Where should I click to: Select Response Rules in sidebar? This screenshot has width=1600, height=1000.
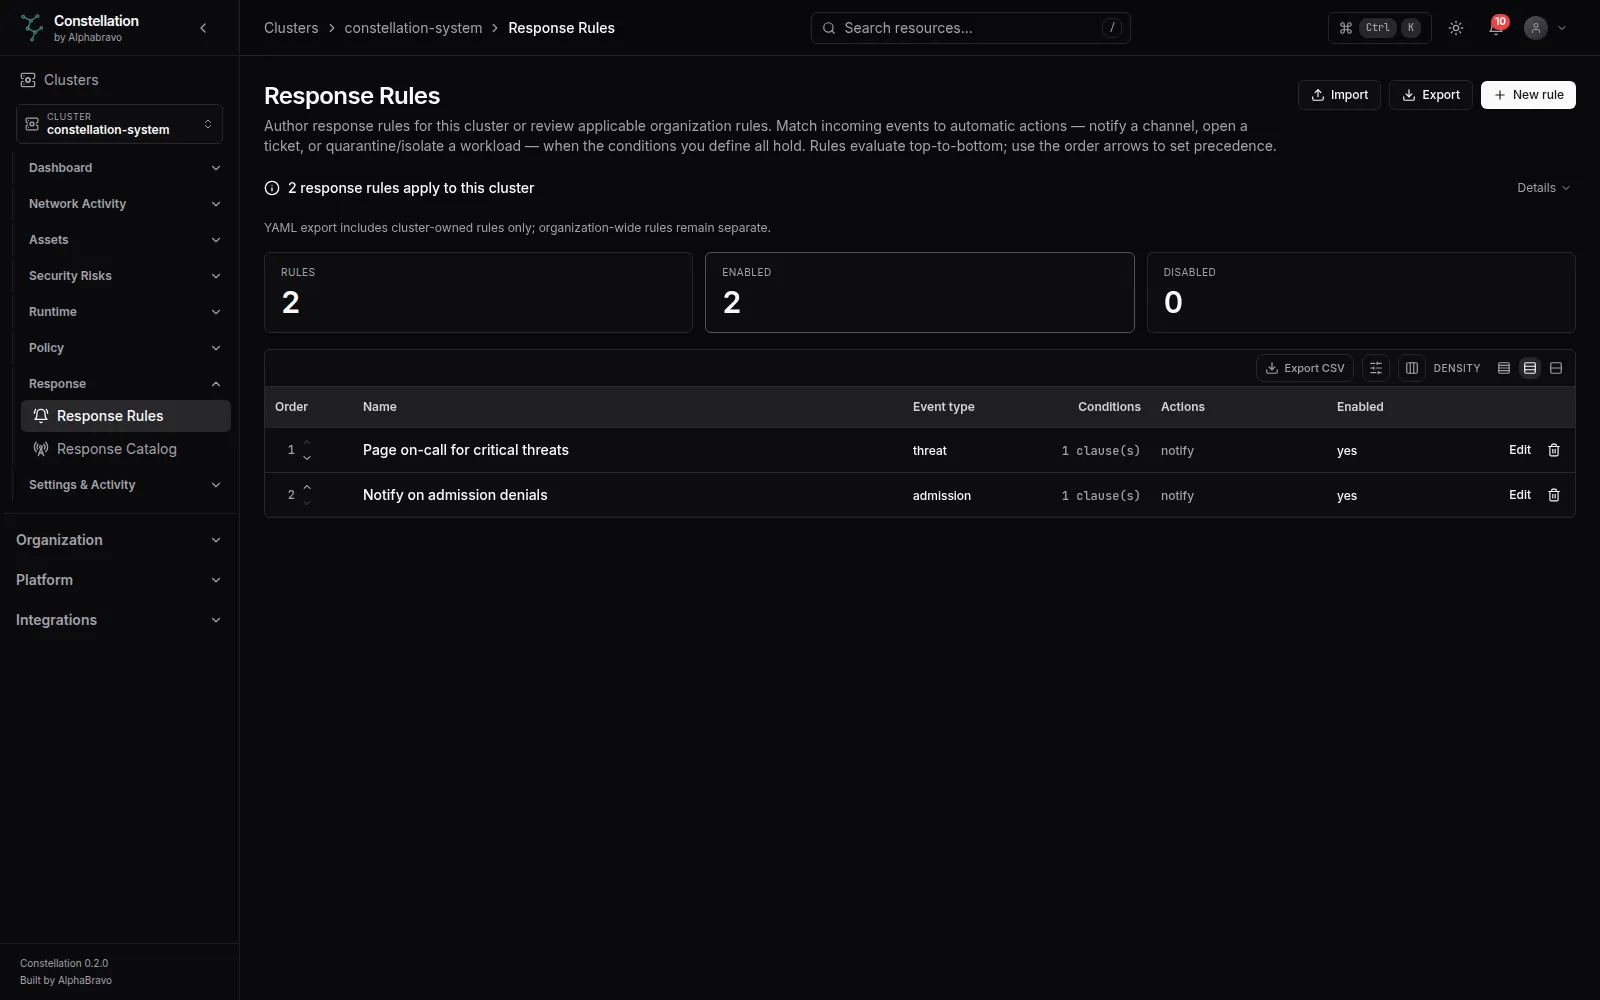pos(126,416)
